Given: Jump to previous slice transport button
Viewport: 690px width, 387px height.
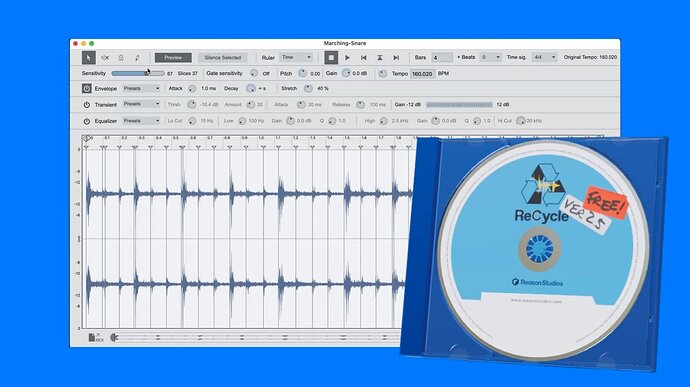Looking at the screenshot, I should 363,57.
